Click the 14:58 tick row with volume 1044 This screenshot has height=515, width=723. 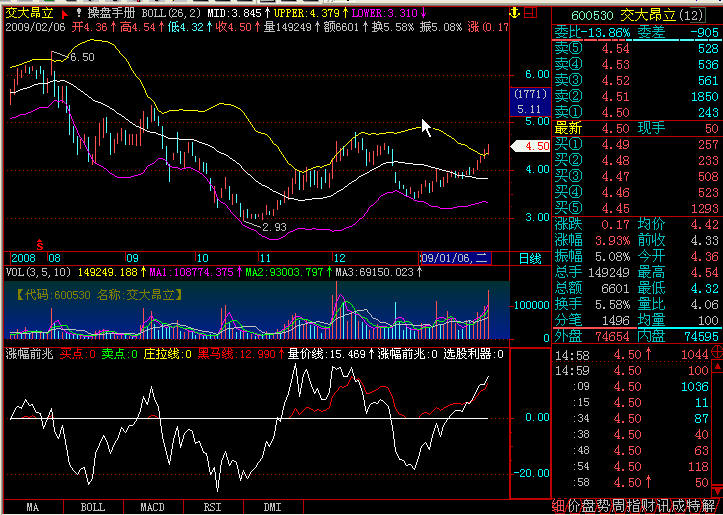(x=632, y=354)
